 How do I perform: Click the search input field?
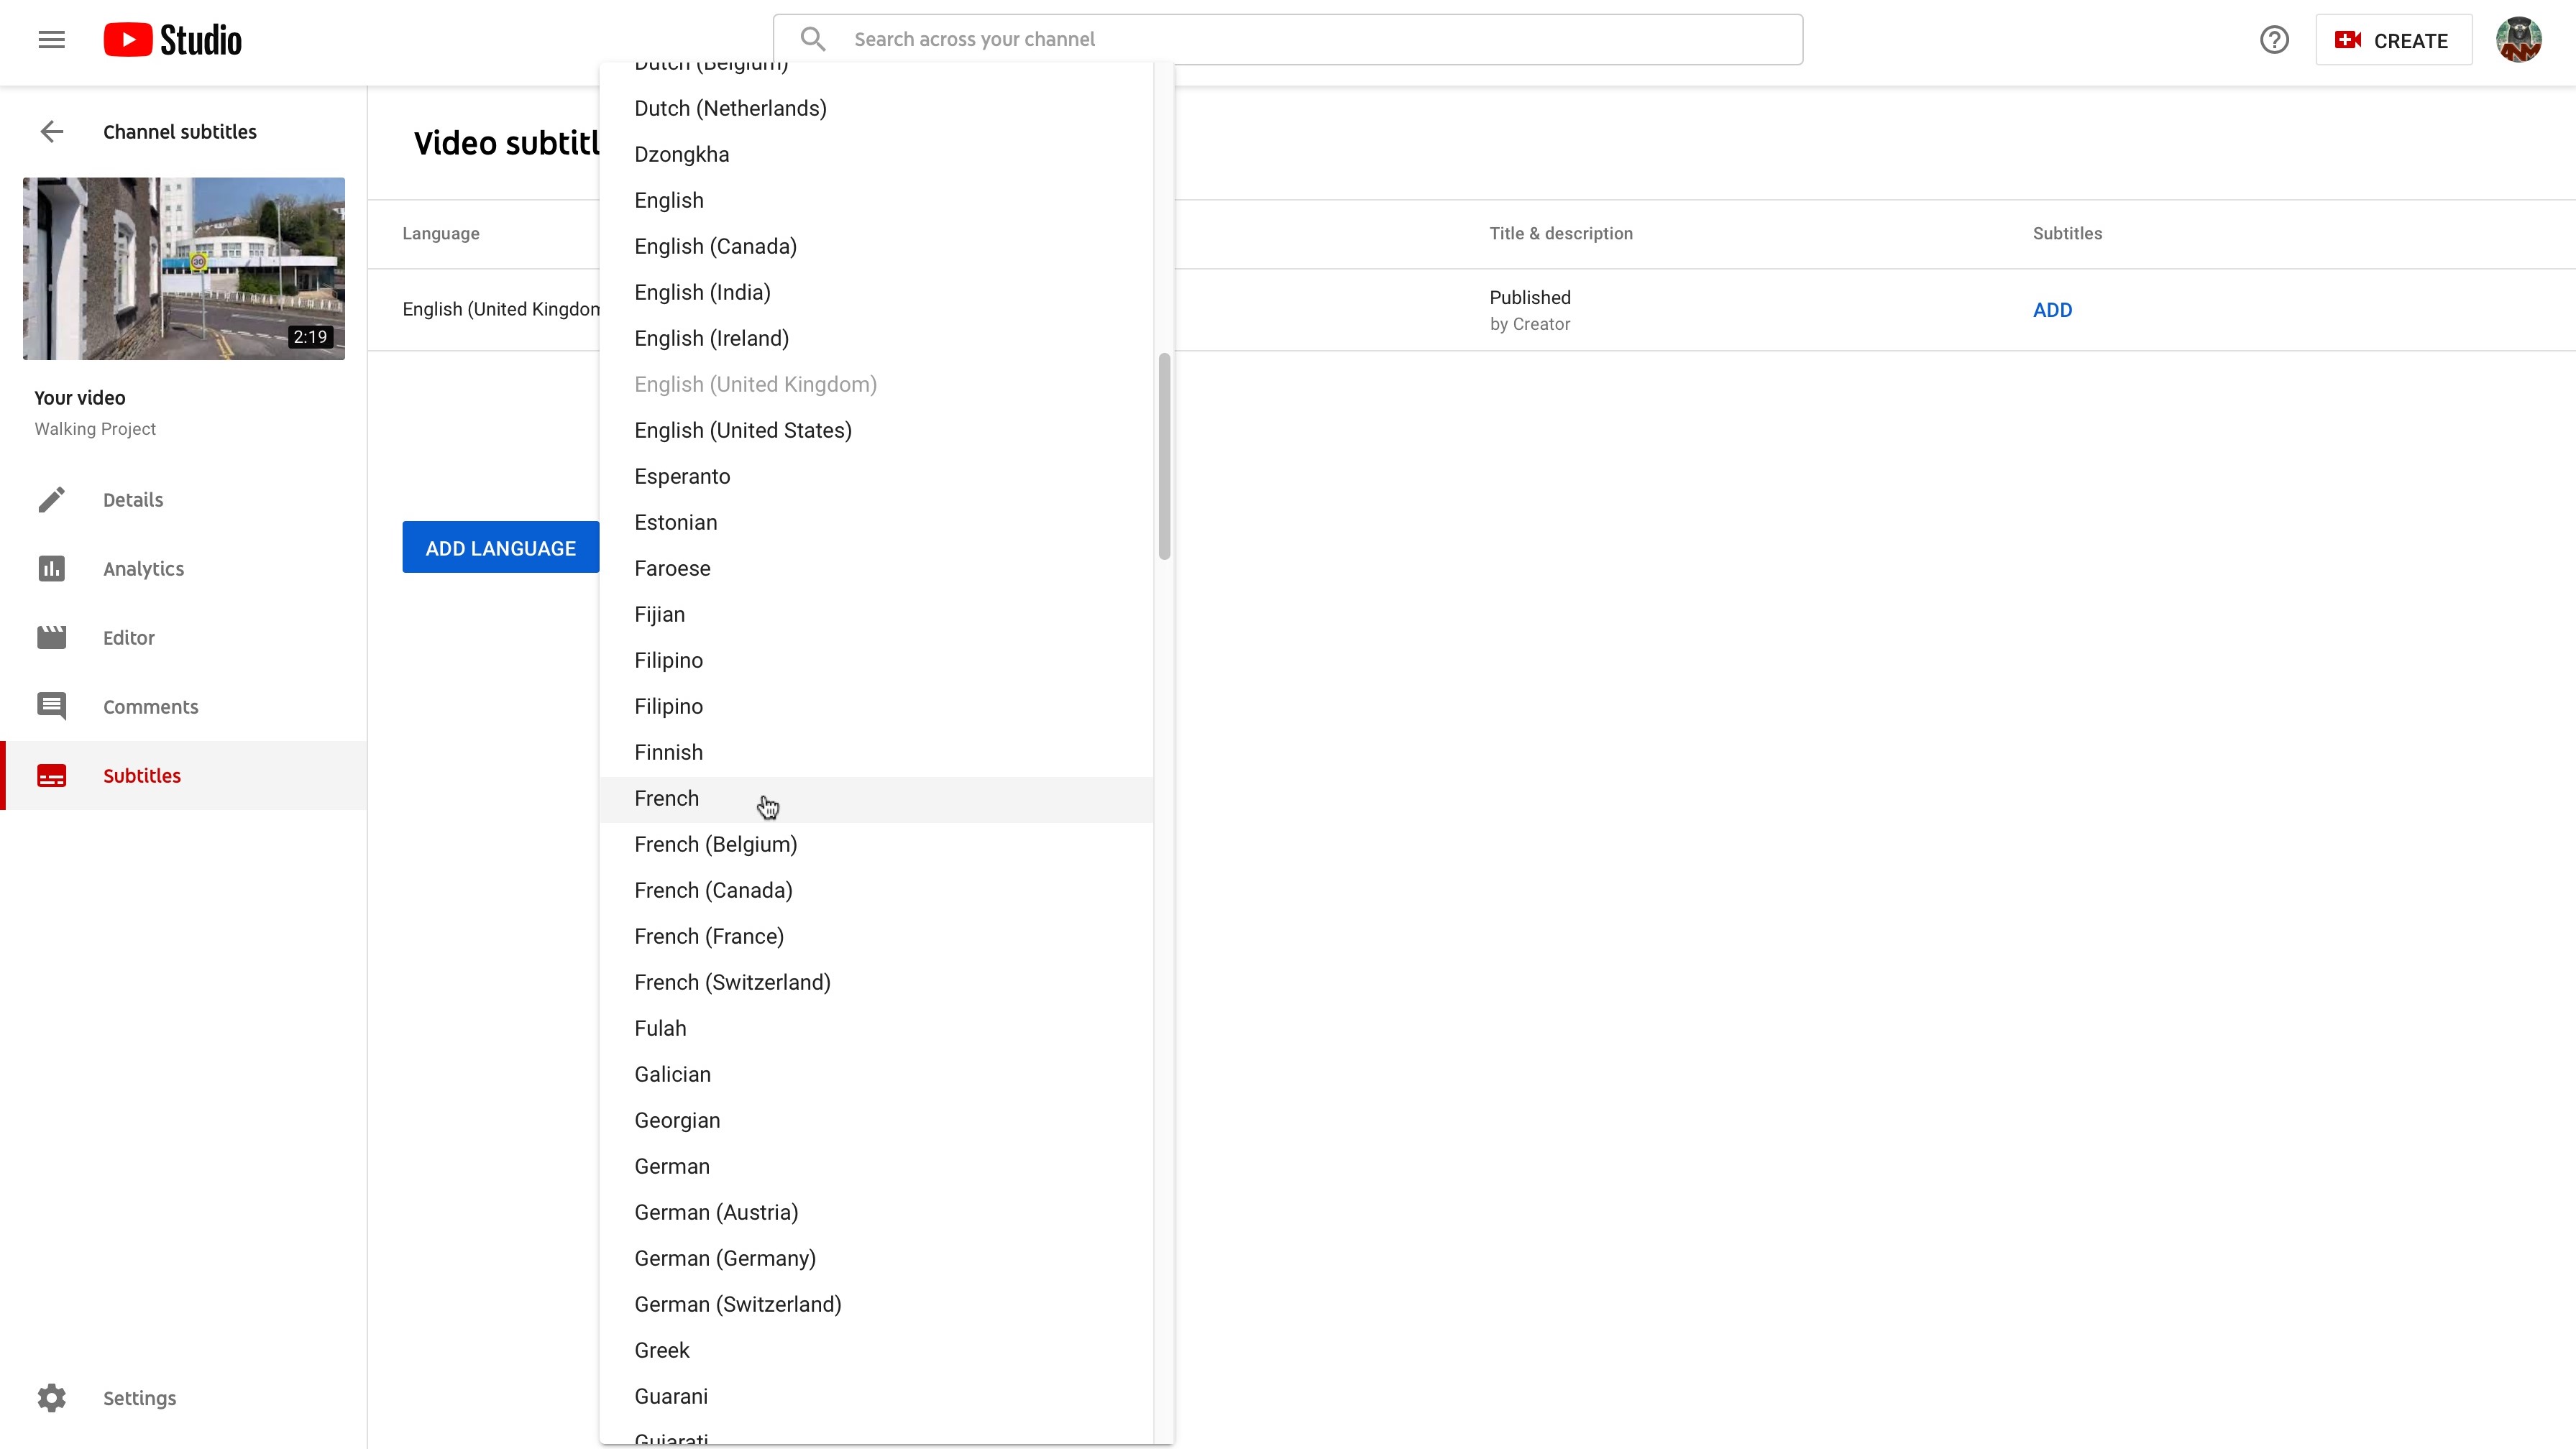coord(1288,39)
